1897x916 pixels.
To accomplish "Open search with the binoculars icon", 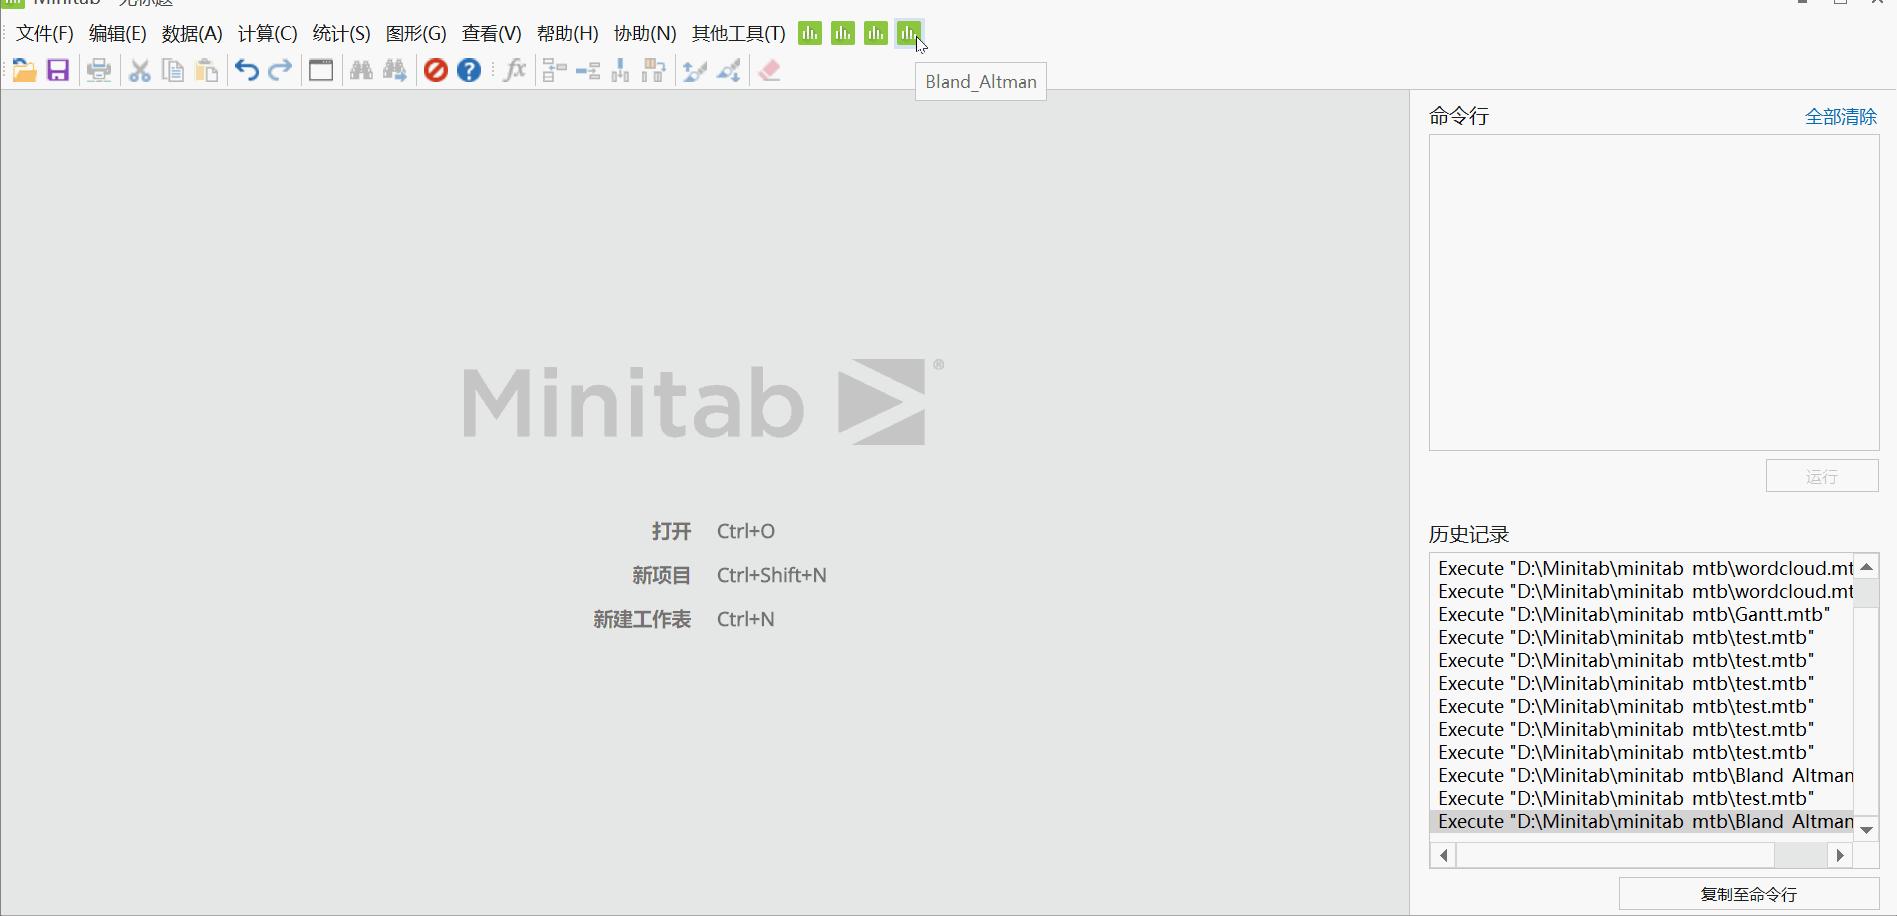I will (x=361, y=70).
